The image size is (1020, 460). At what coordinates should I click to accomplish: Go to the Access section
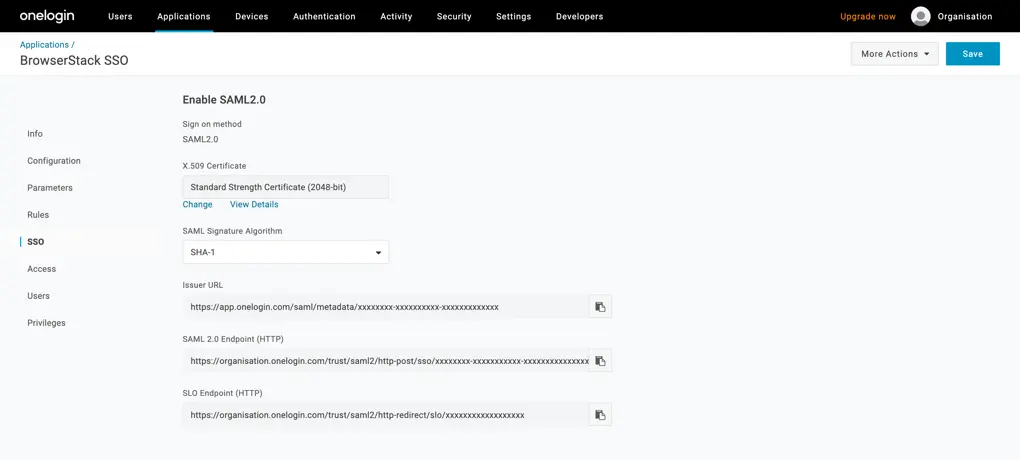click(41, 269)
